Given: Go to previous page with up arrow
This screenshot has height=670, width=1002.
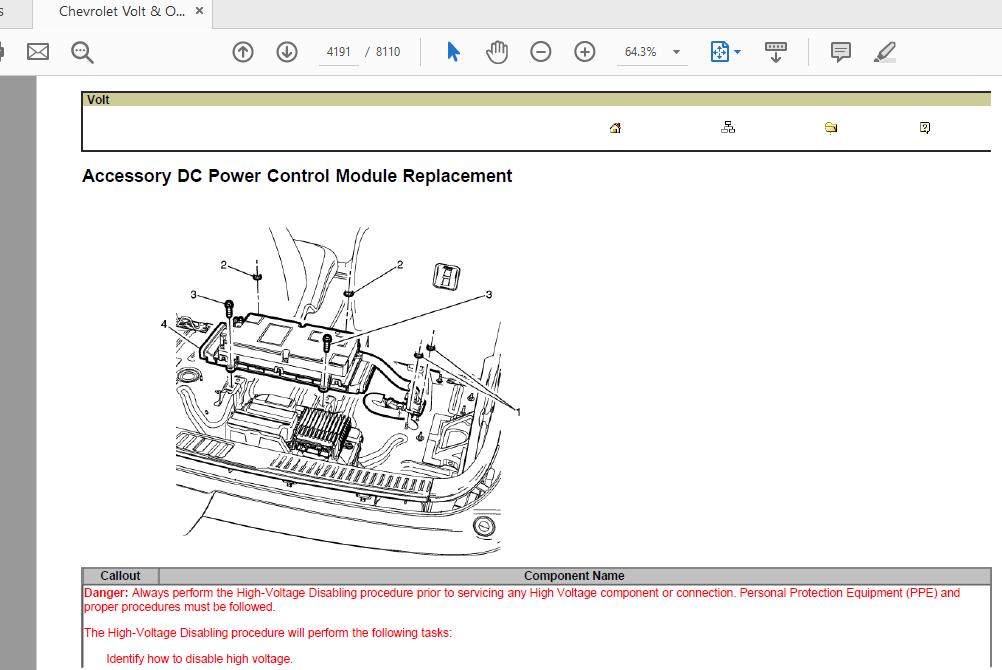Looking at the screenshot, I should tap(243, 52).
